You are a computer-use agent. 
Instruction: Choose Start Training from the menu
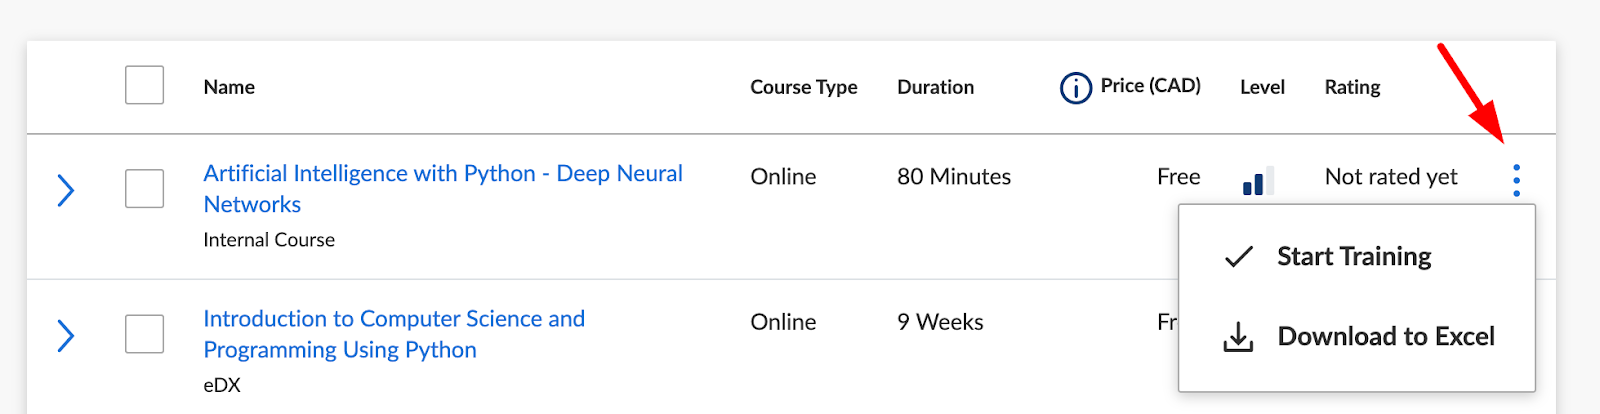[1356, 257]
